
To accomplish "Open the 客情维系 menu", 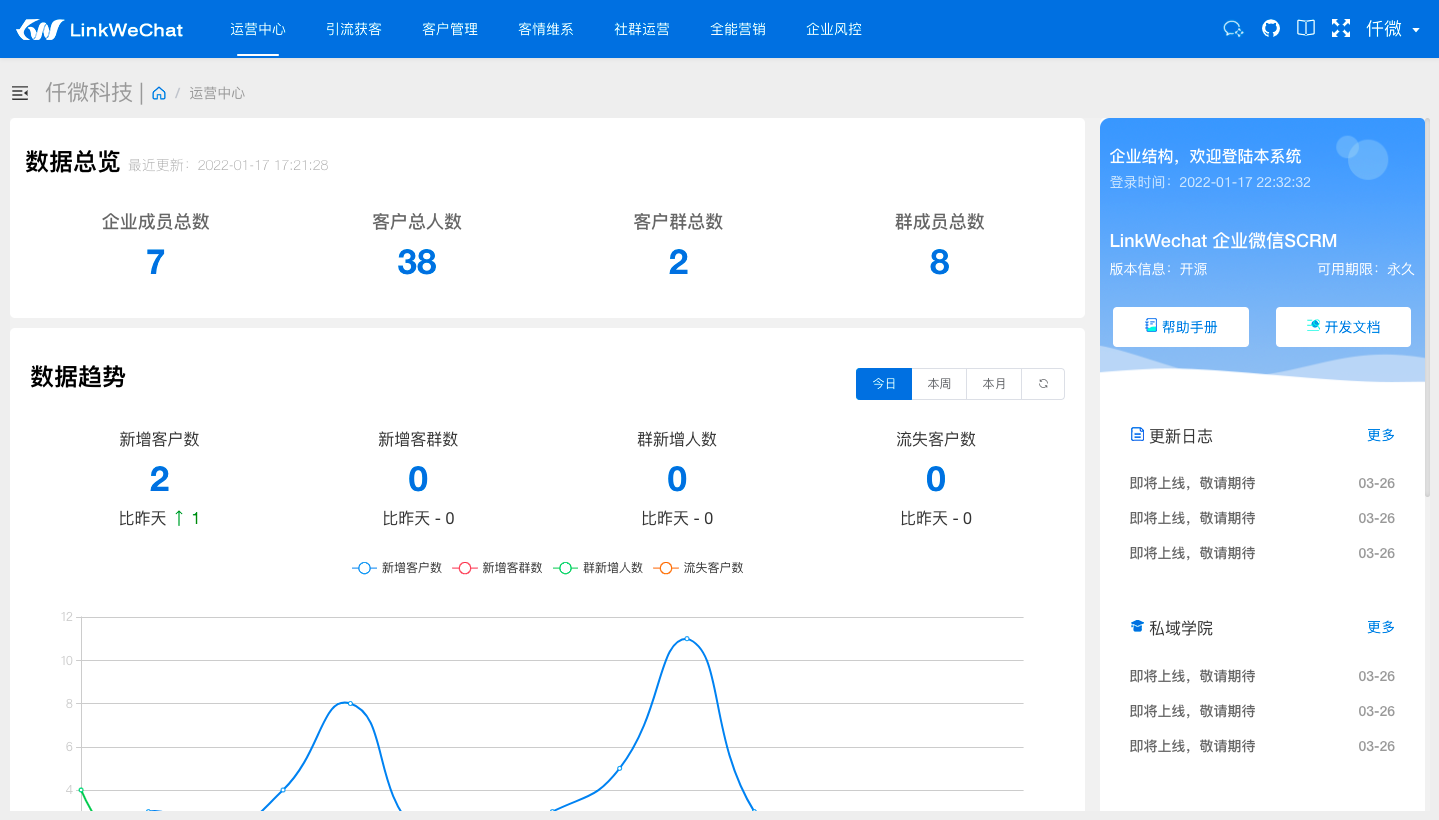I will 546,29.
